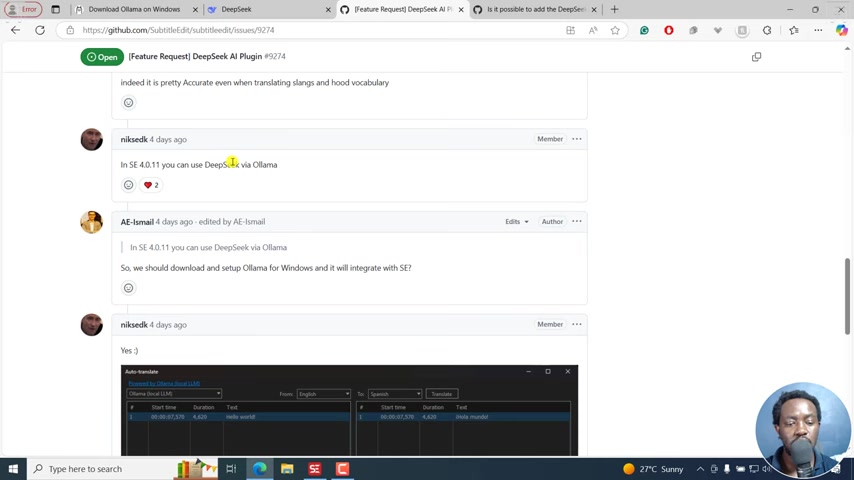Click the Author badge

552,221
